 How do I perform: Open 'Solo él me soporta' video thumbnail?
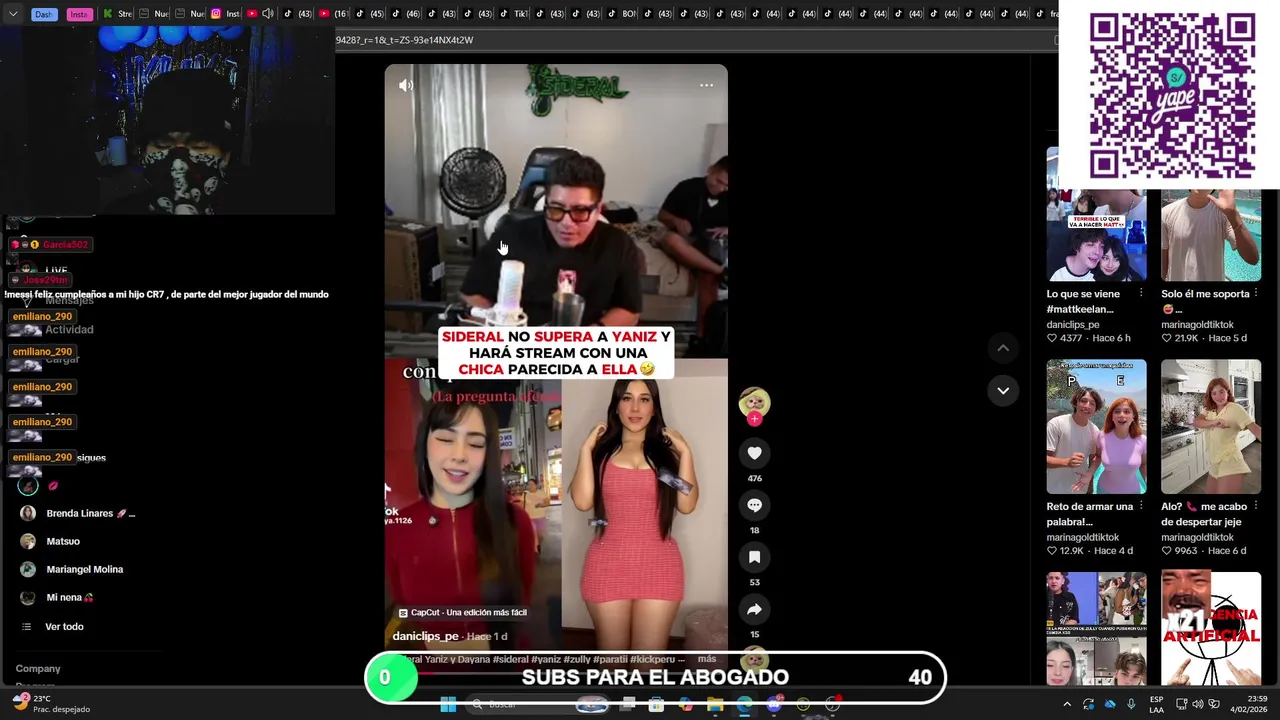1211,235
